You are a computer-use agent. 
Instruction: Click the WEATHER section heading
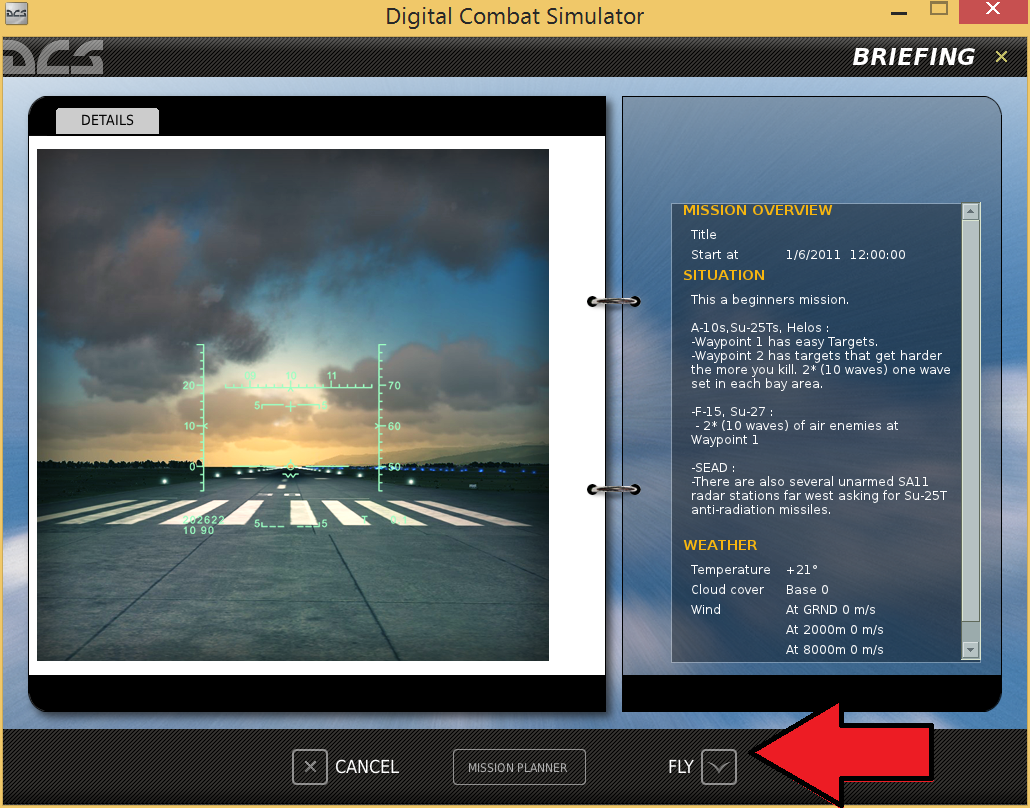tap(720, 545)
